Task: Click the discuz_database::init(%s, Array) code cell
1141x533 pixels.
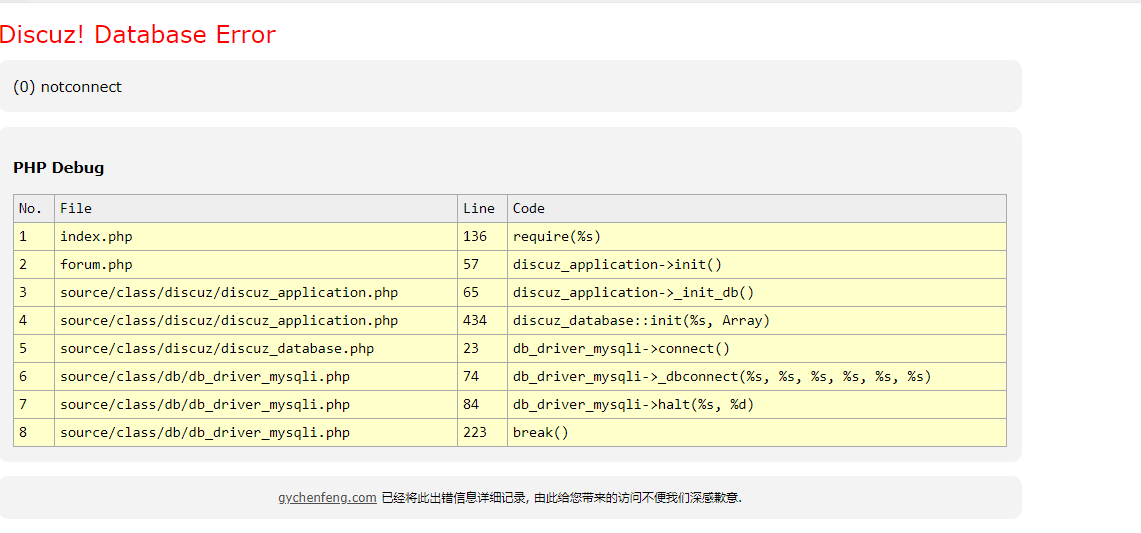Action: click(x=641, y=320)
